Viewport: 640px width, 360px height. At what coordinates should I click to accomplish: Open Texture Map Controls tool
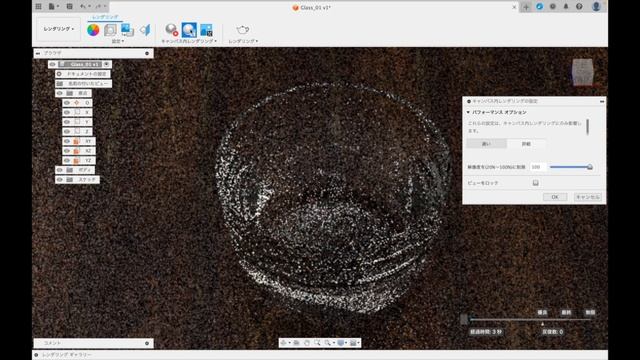tap(145, 30)
